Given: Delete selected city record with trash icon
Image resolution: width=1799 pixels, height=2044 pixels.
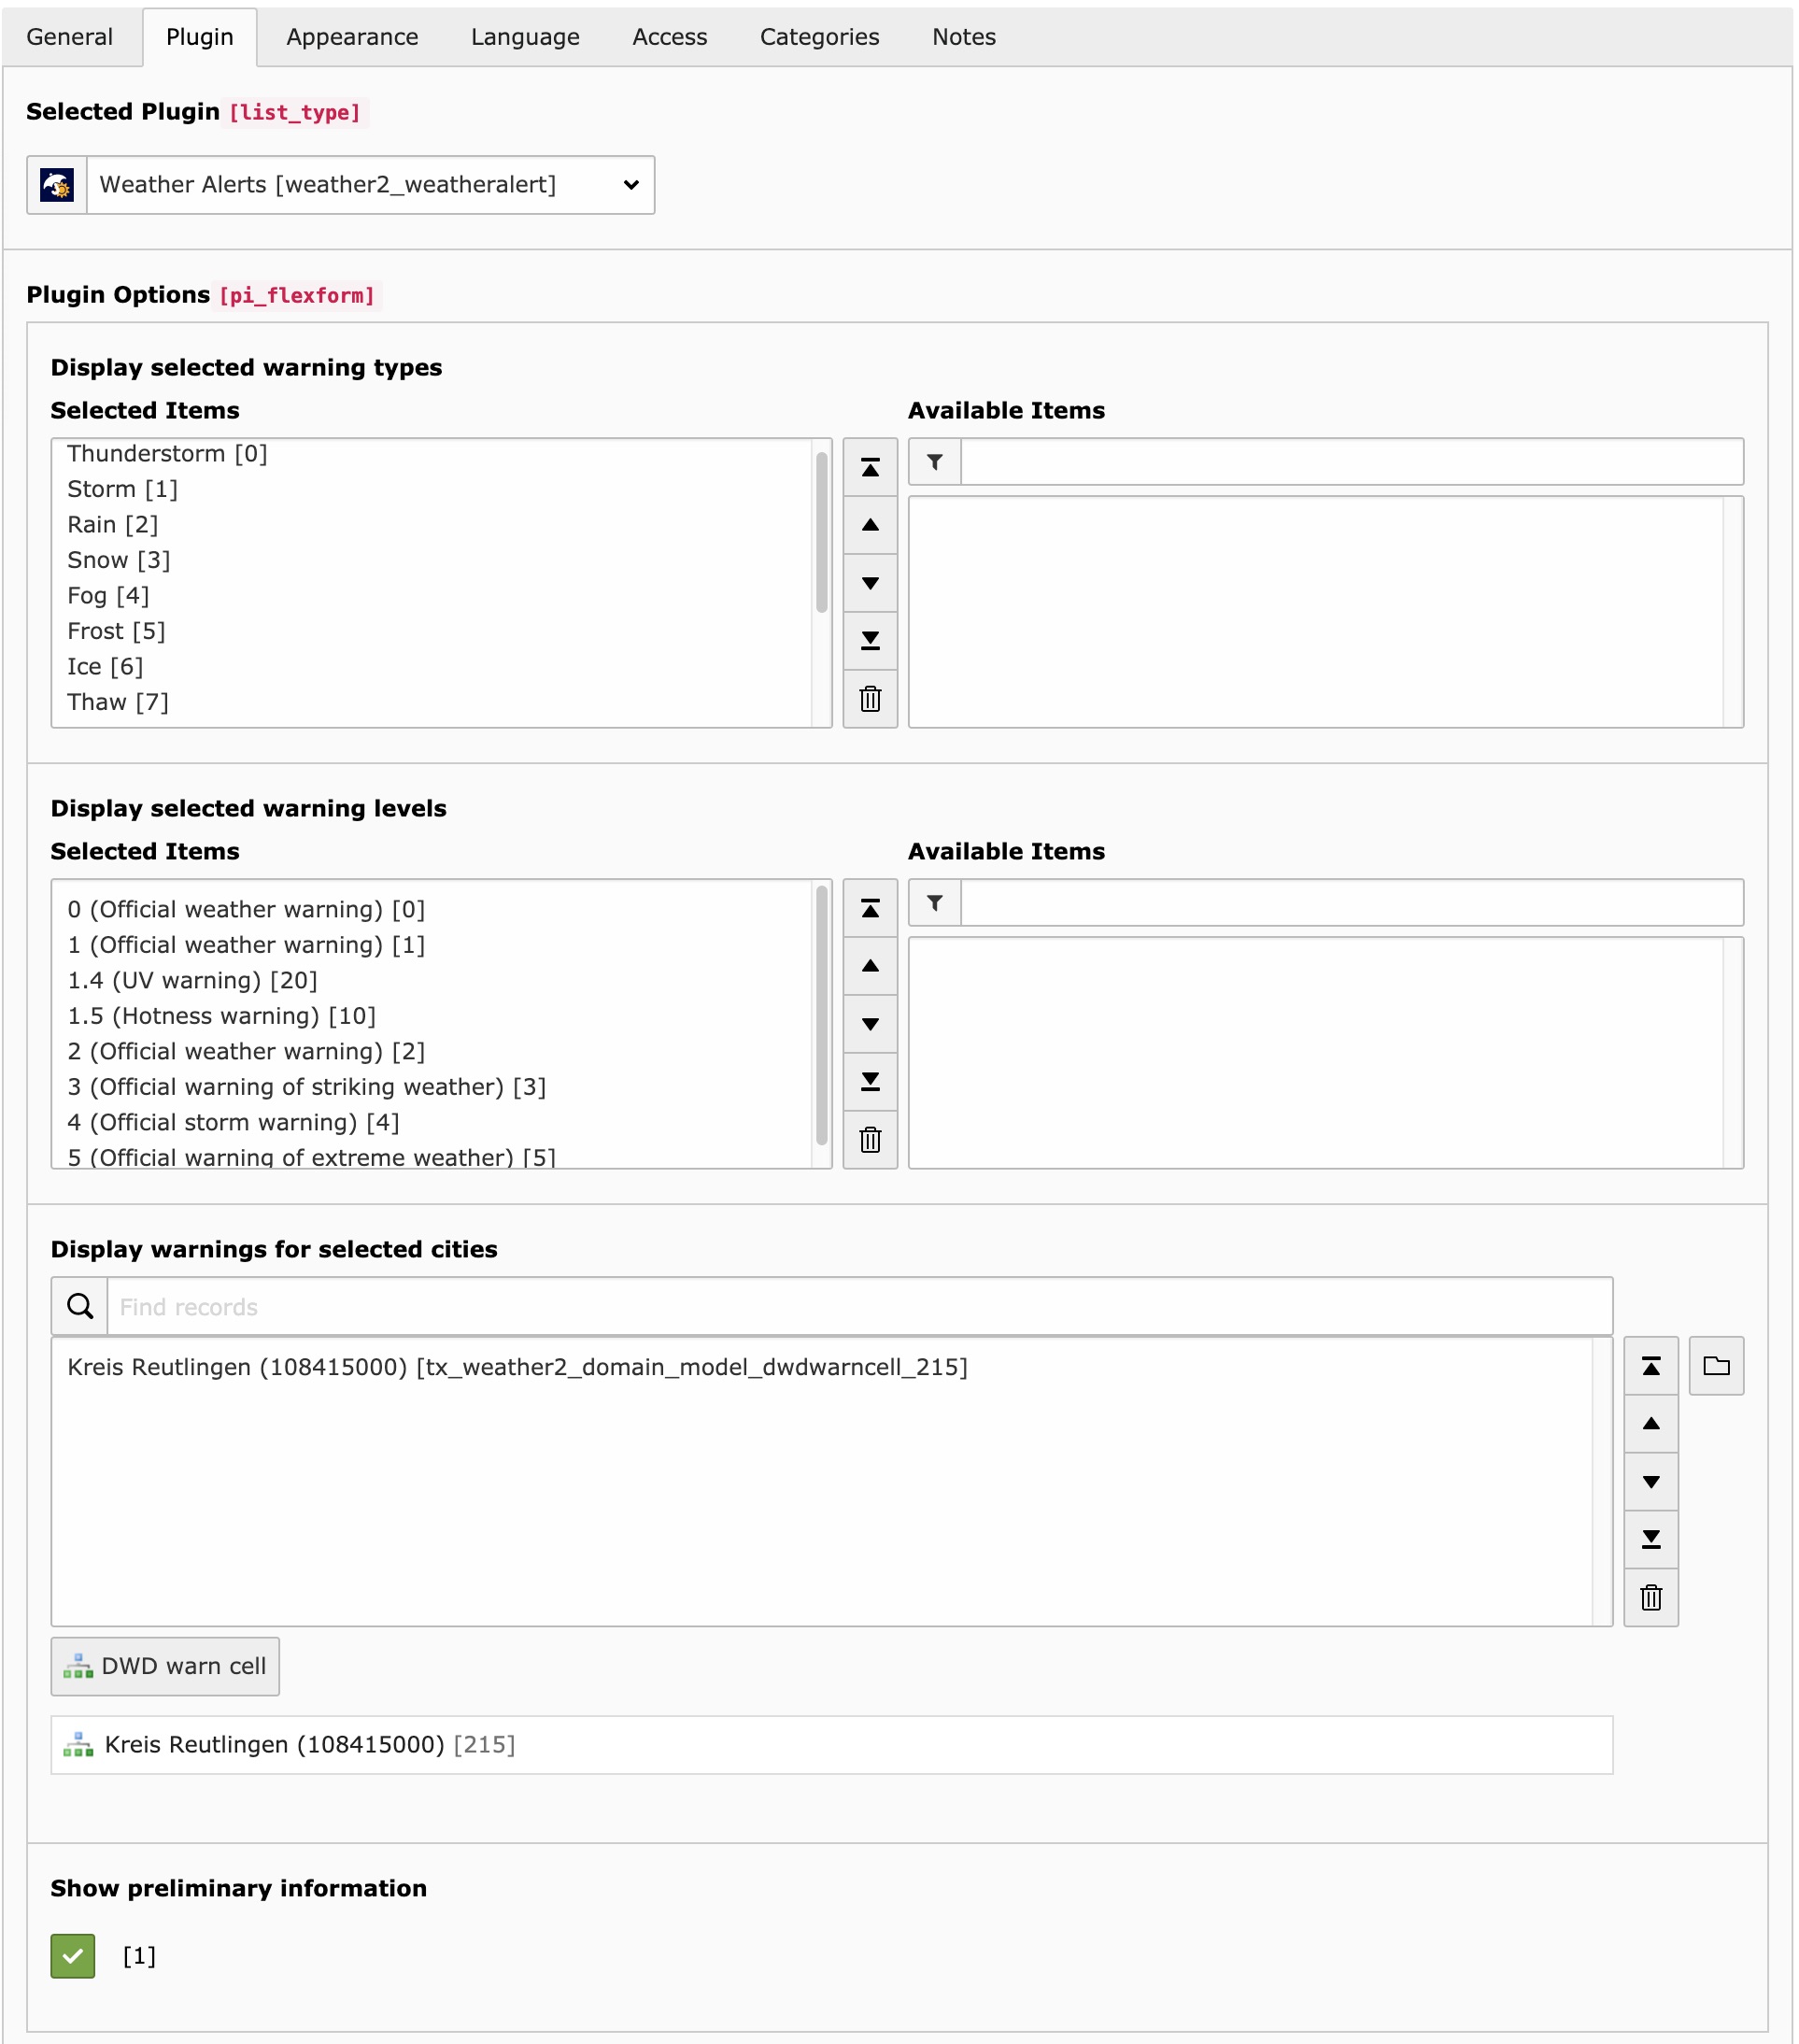Looking at the screenshot, I should 1651,1598.
